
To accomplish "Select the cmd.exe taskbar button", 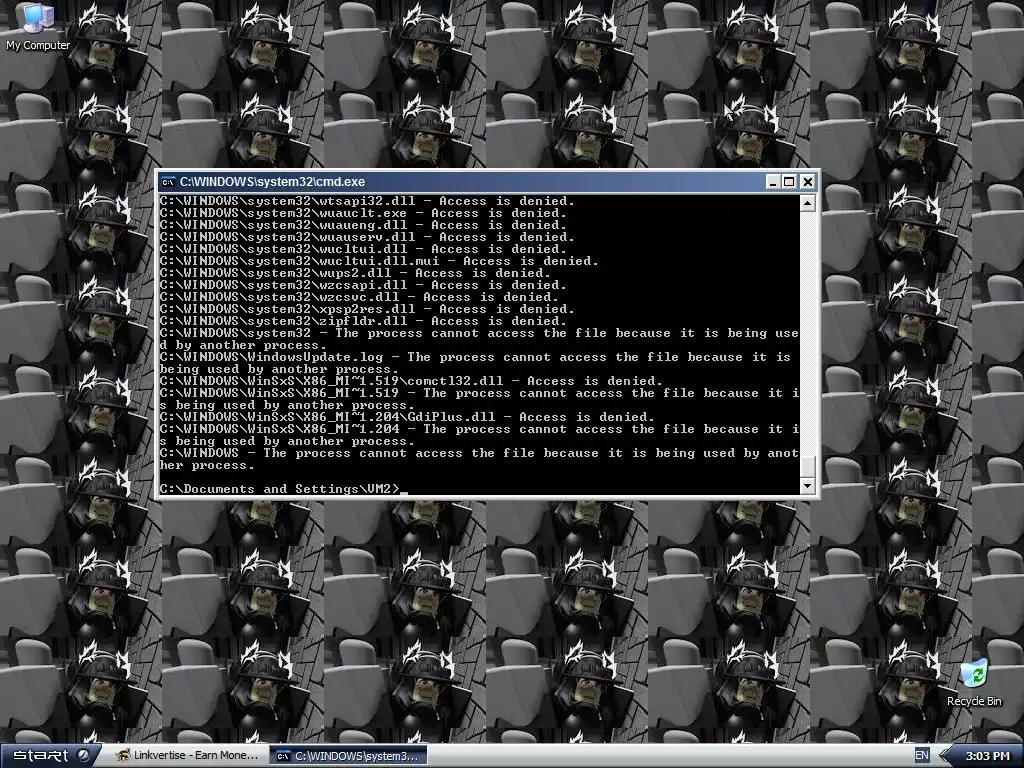I will pos(348,756).
